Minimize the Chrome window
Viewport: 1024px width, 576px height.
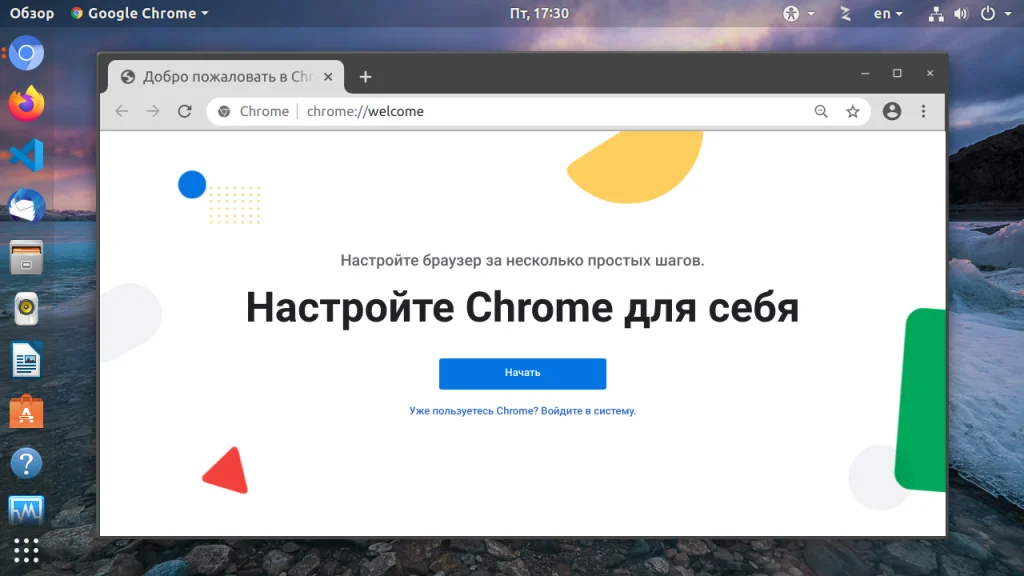865,73
